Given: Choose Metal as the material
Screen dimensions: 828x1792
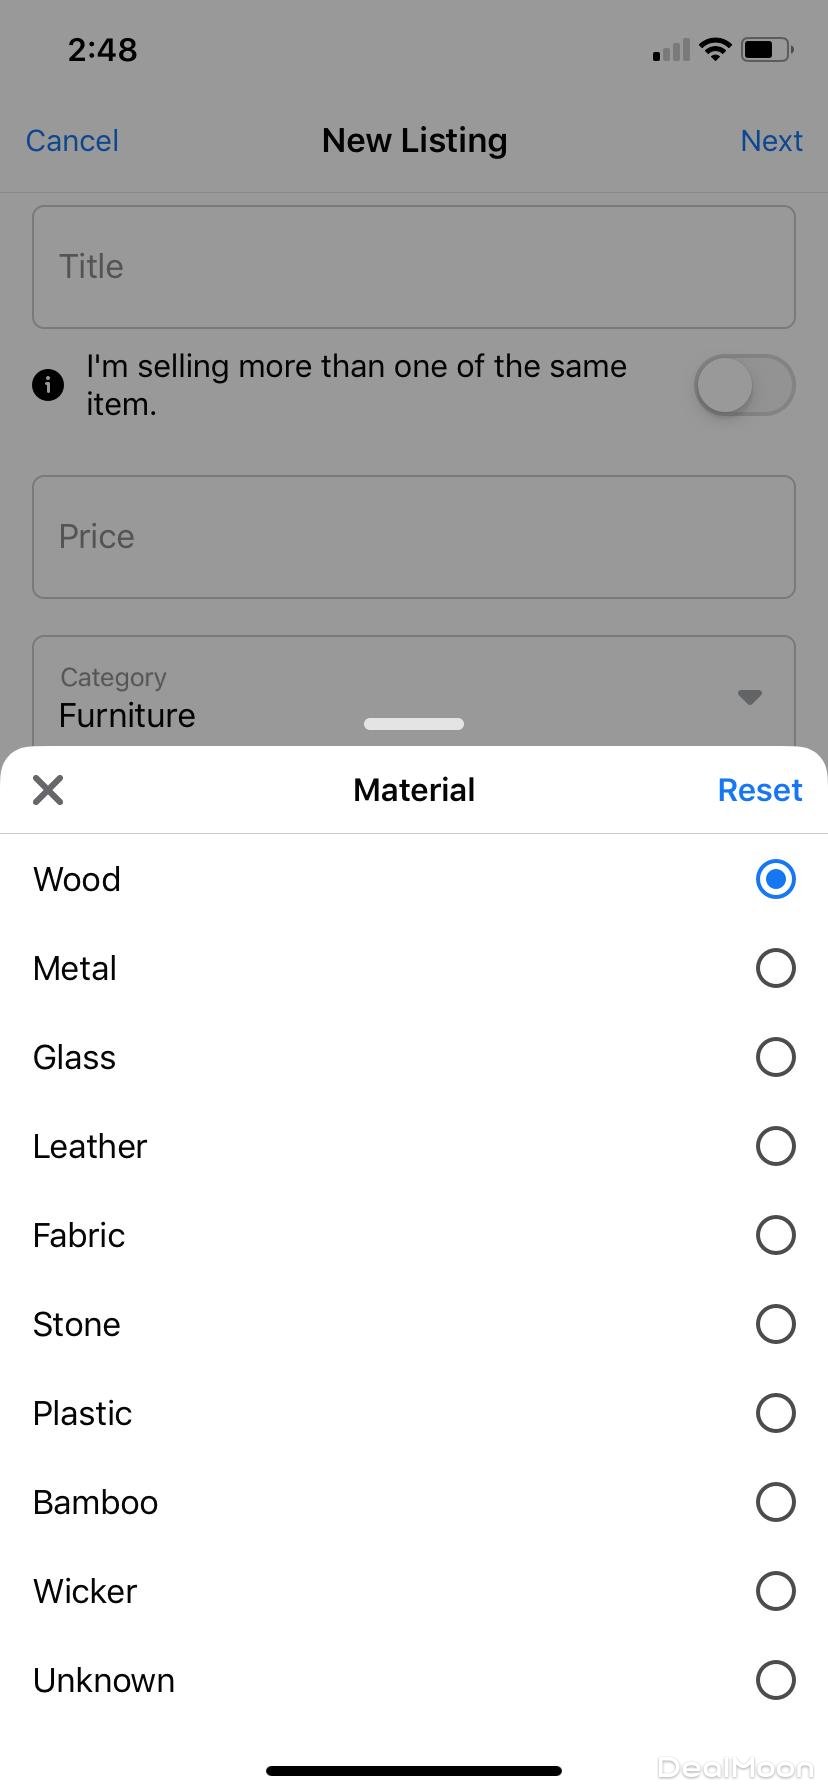Looking at the screenshot, I should pyautogui.click(x=775, y=968).
